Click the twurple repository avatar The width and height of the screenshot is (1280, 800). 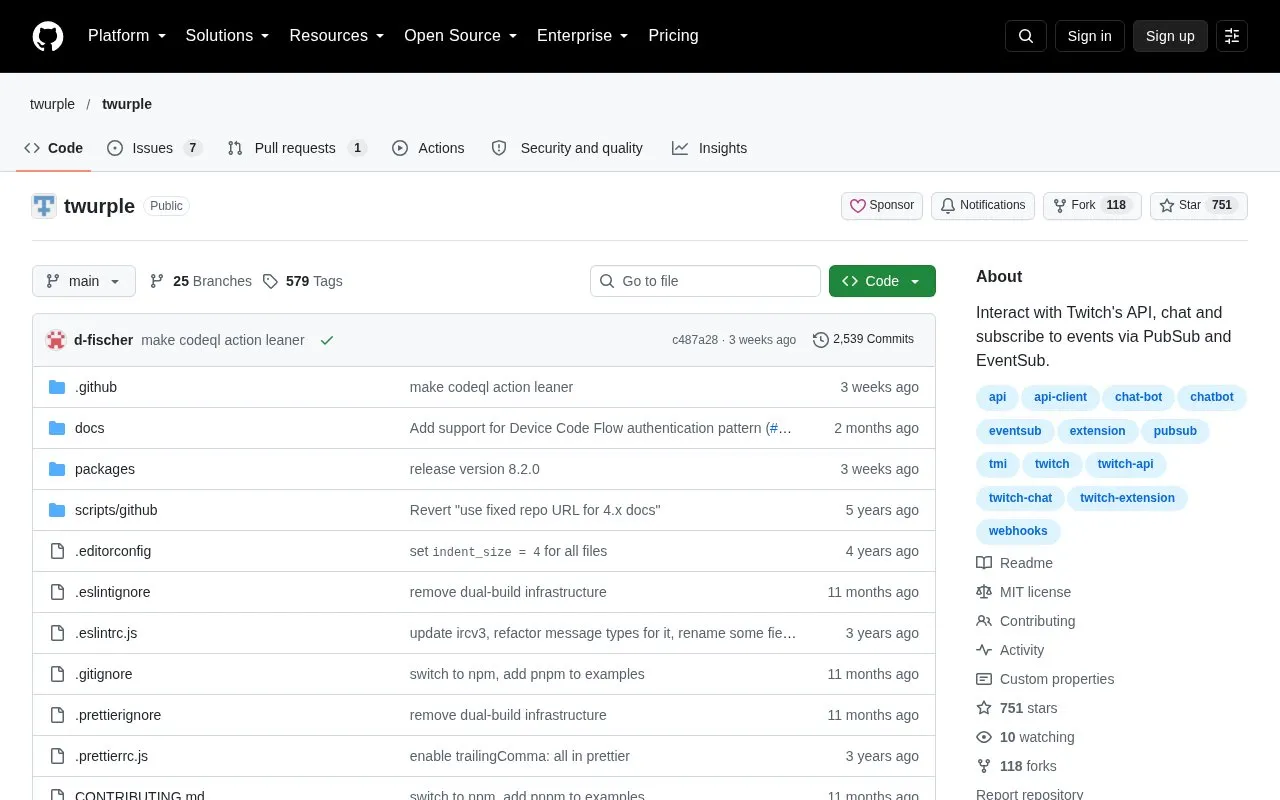click(x=44, y=206)
